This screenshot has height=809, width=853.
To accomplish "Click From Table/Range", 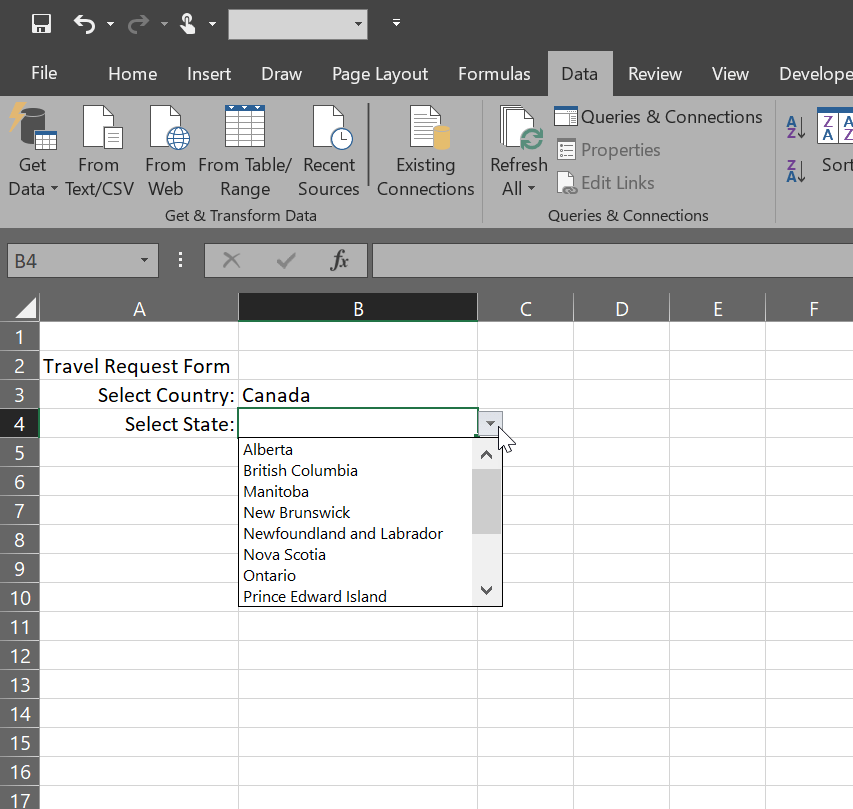I will click(245, 151).
